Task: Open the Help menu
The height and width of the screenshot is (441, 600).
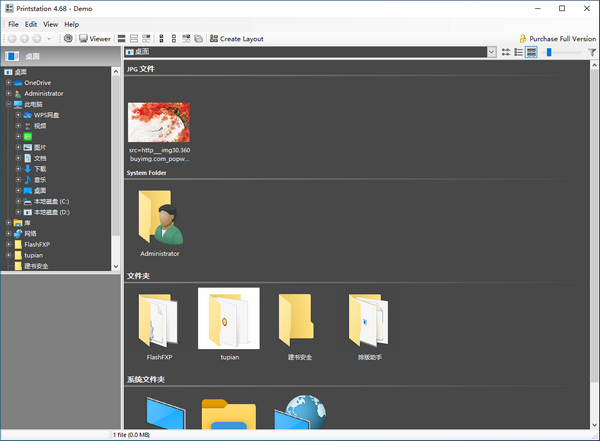Action: (72, 24)
